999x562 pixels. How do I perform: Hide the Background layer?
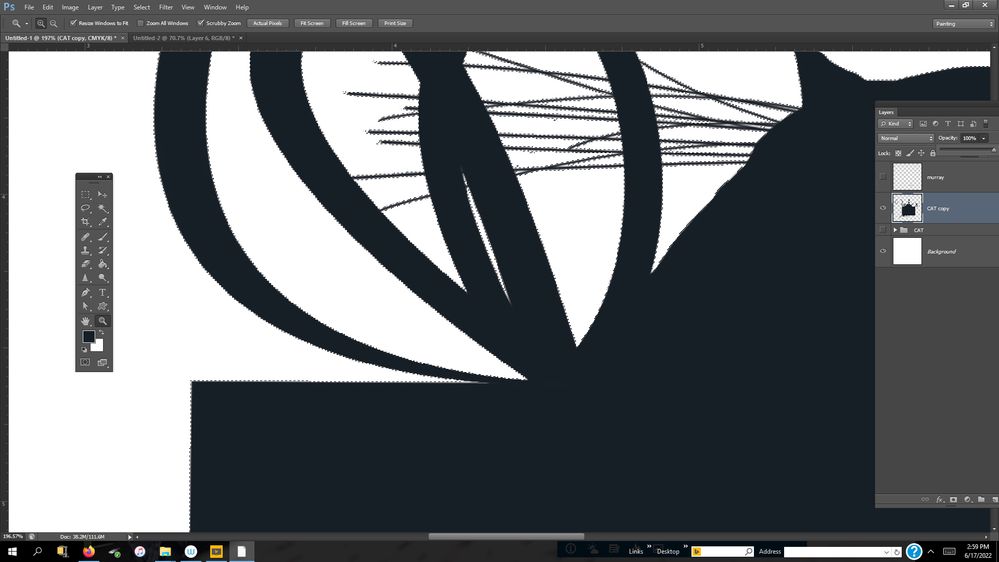click(x=883, y=251)
